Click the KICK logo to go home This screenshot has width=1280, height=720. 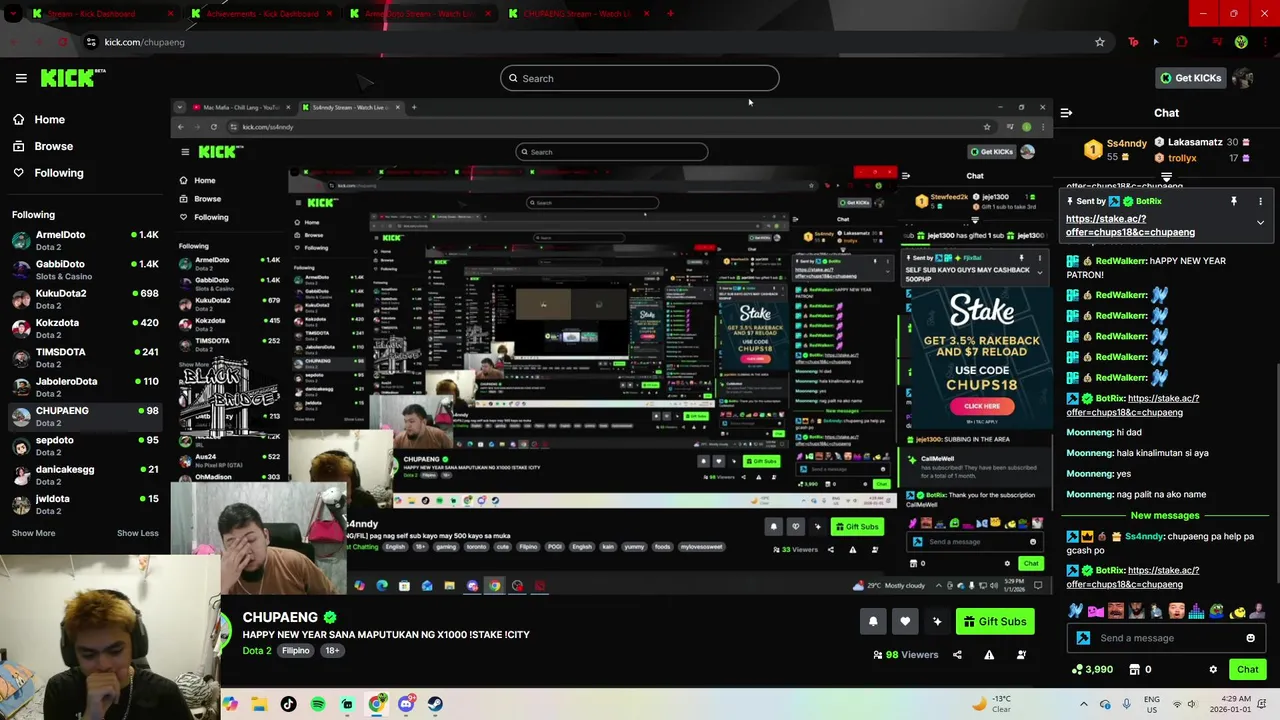coord(72,78)
